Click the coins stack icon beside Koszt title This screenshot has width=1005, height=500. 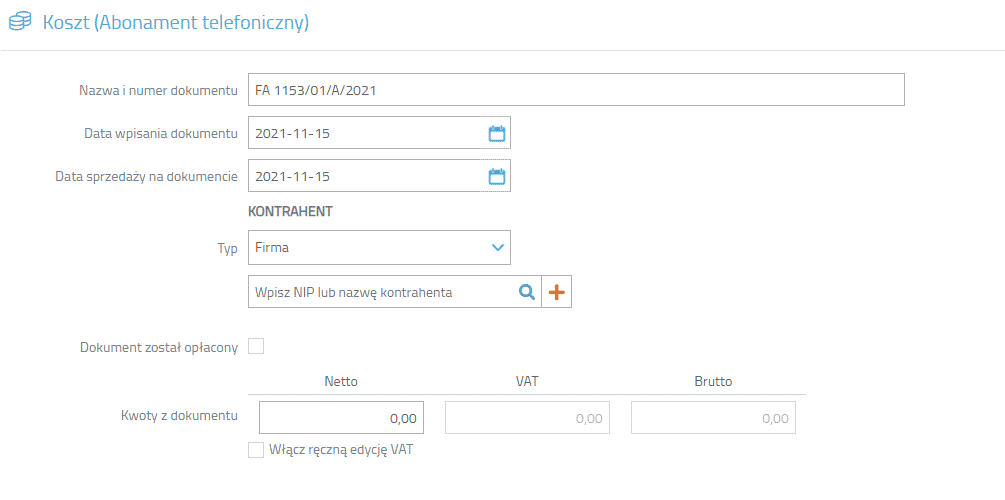click(19, 22)
